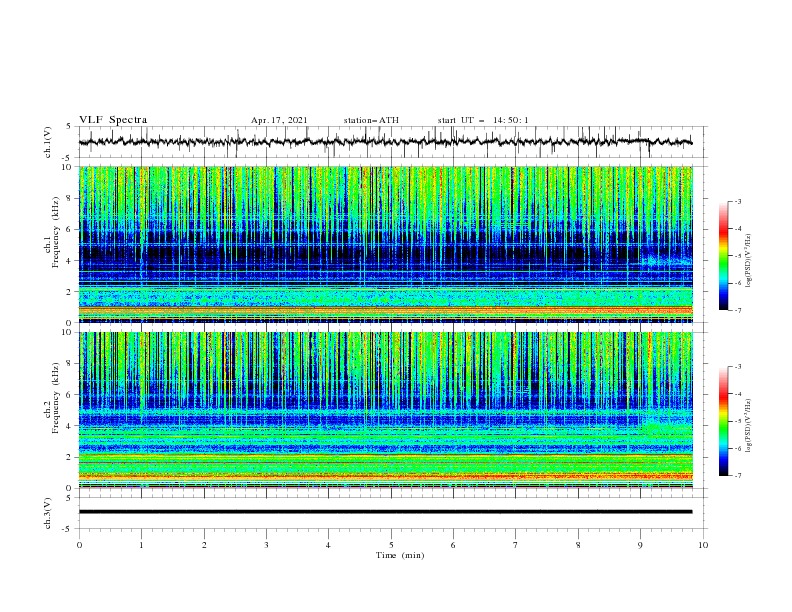Click the ch.2 "Frequency (kHz)" axis label

55,397
